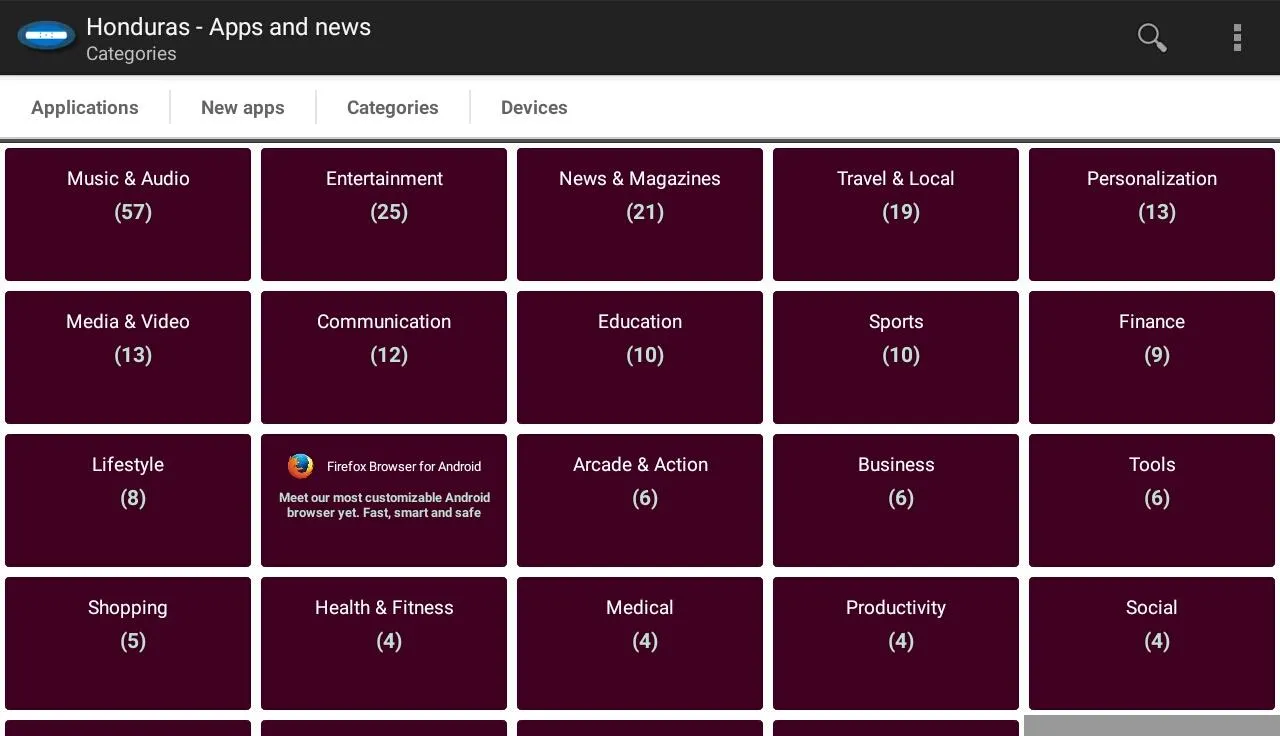This screenshot has width=1280, height=736.
Task: Switch to the New apps tab
Action: point(243,107)
